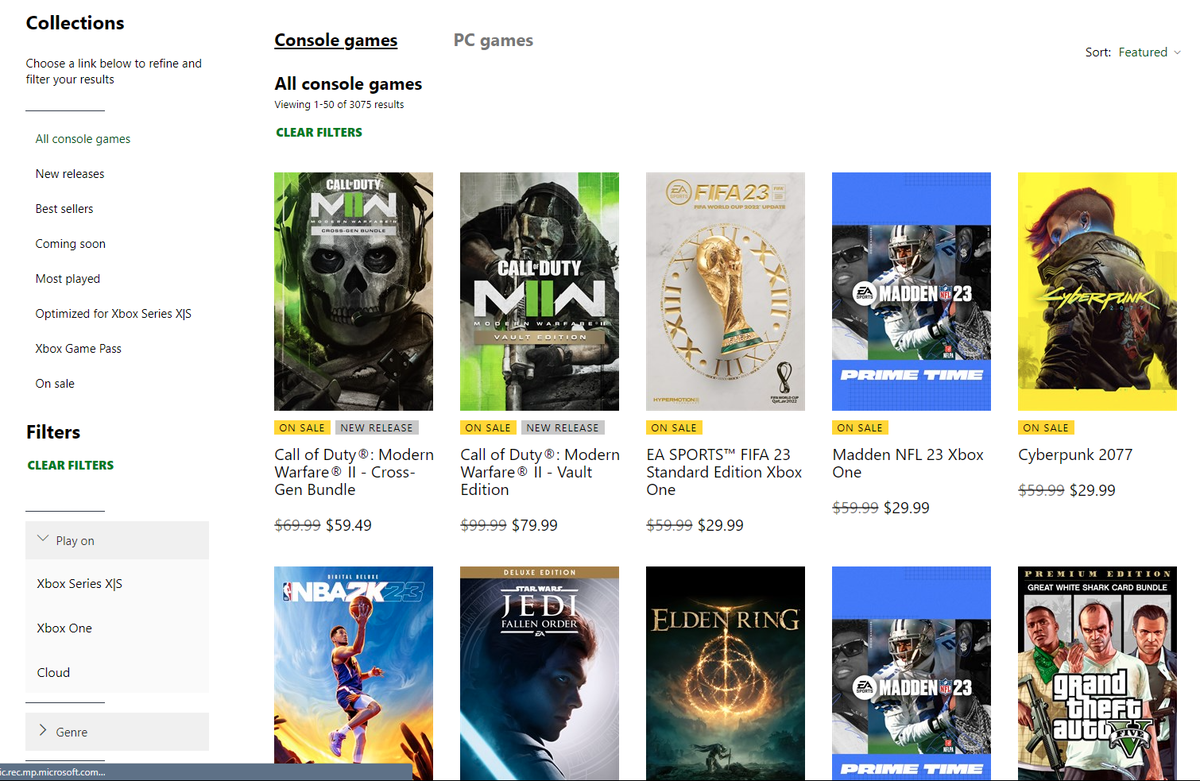
Task: Click the All console games heading
Action: click(x=348, y=84)
